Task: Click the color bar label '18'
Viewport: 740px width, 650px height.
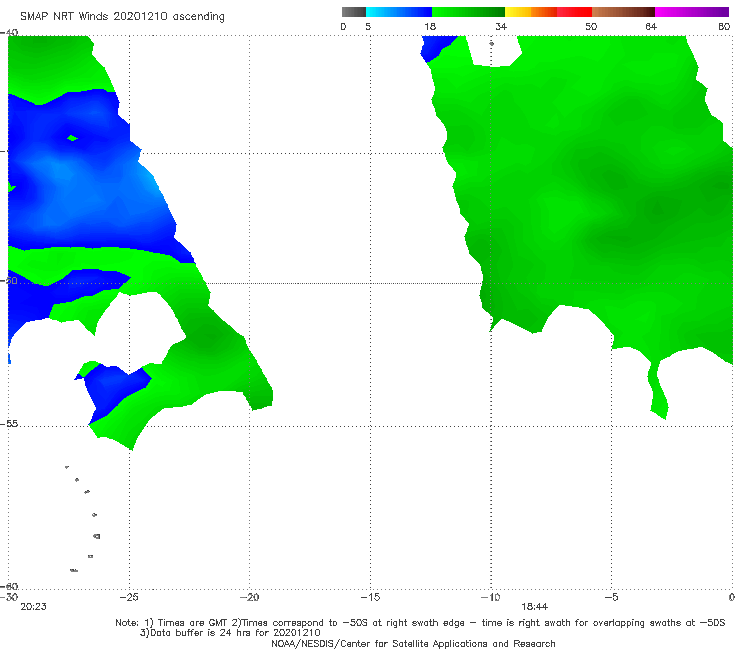Action: tap(430, 26)
